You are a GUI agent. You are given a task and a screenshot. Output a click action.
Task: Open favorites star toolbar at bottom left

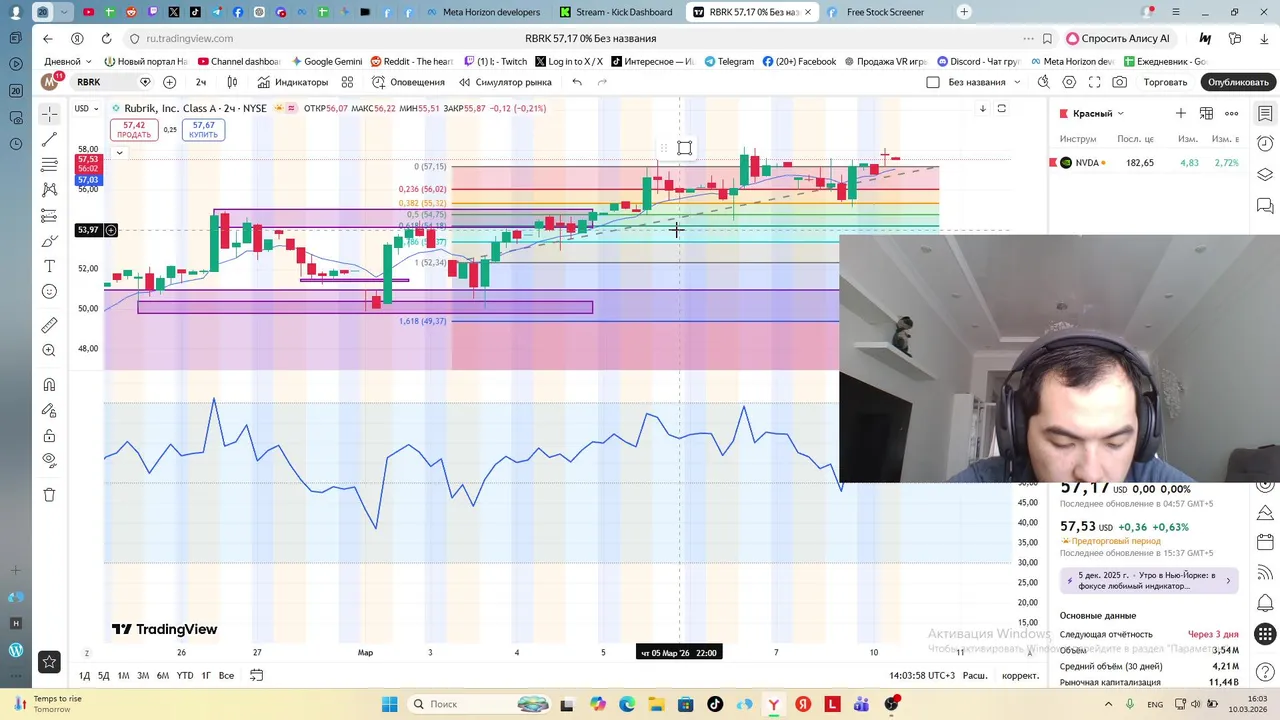tap(49, 661)
